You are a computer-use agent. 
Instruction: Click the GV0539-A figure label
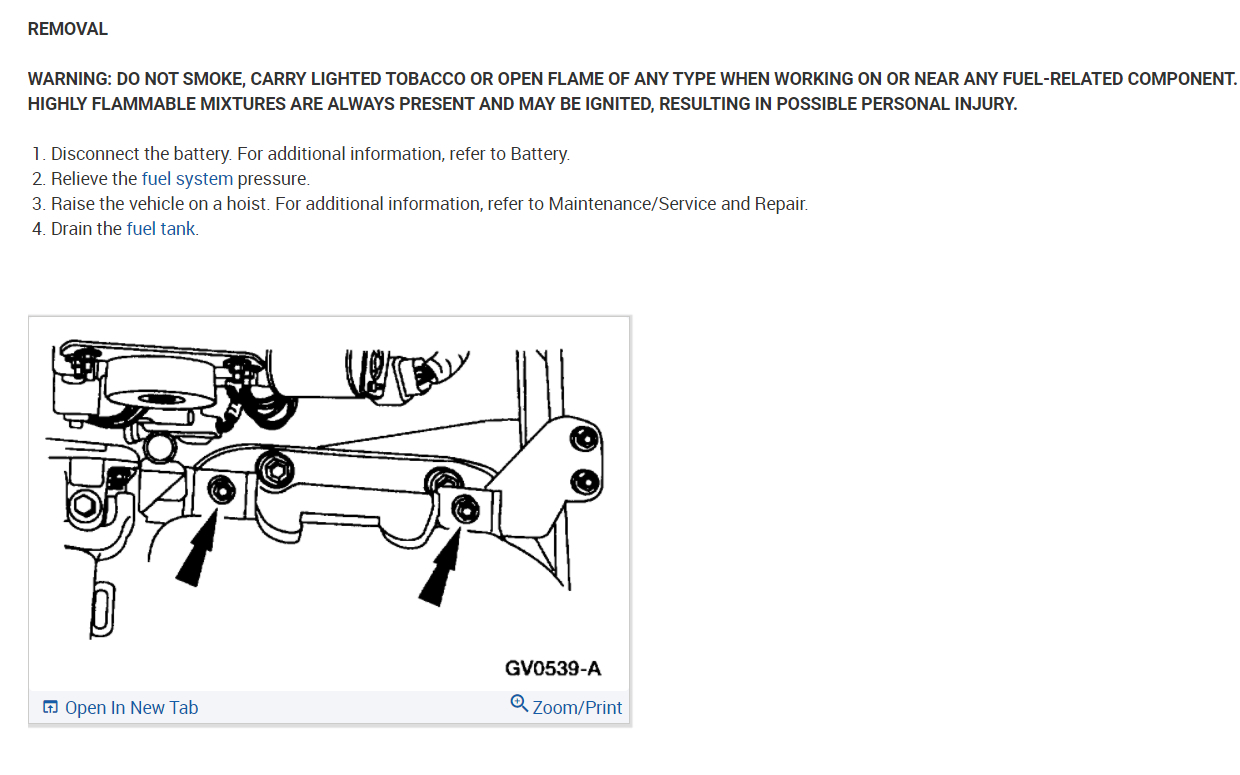pos(553,668)
